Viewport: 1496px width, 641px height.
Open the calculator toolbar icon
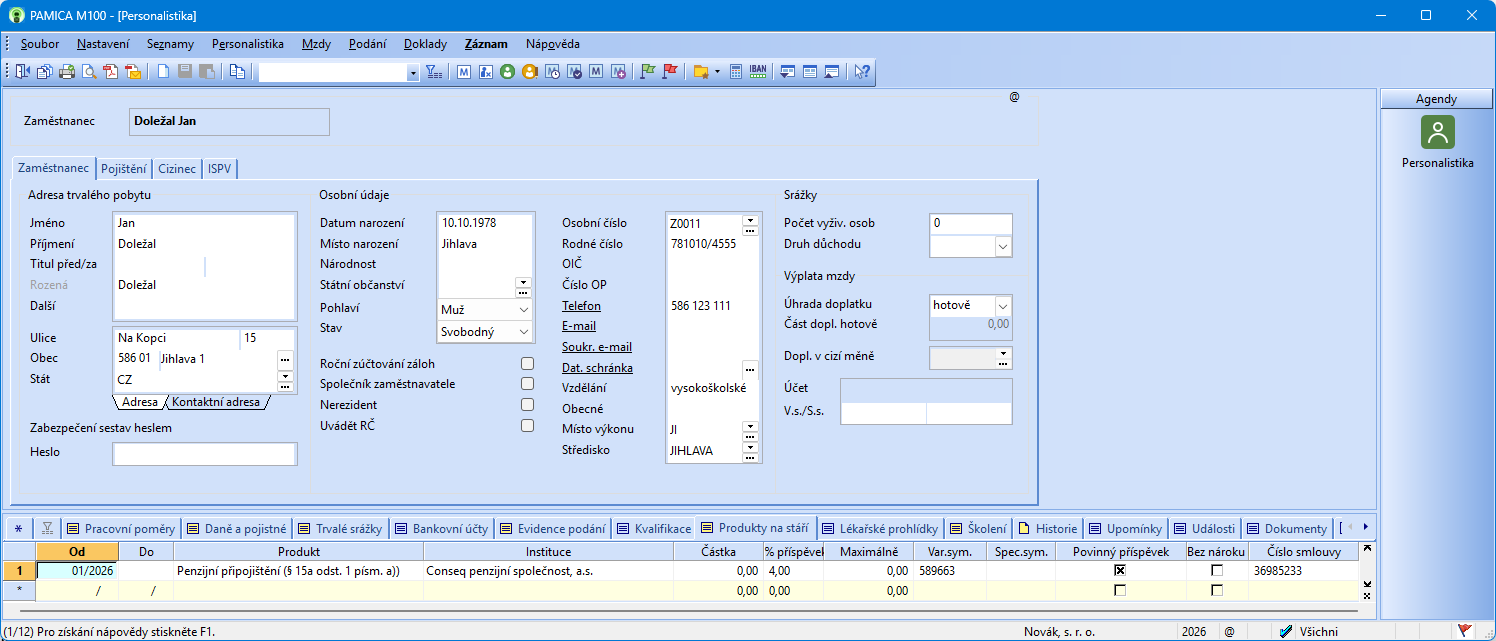coord(736,72)
